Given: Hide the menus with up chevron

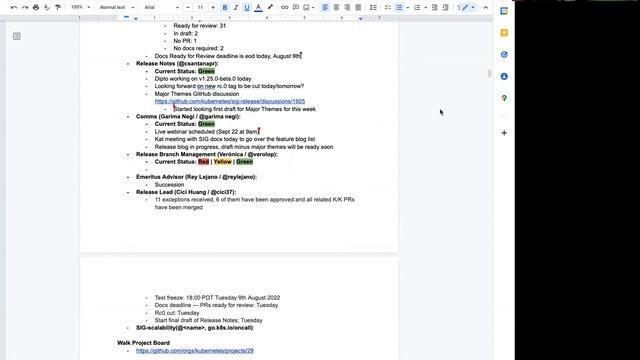Looking at the screenshot, I should click(x=486, y=7).
